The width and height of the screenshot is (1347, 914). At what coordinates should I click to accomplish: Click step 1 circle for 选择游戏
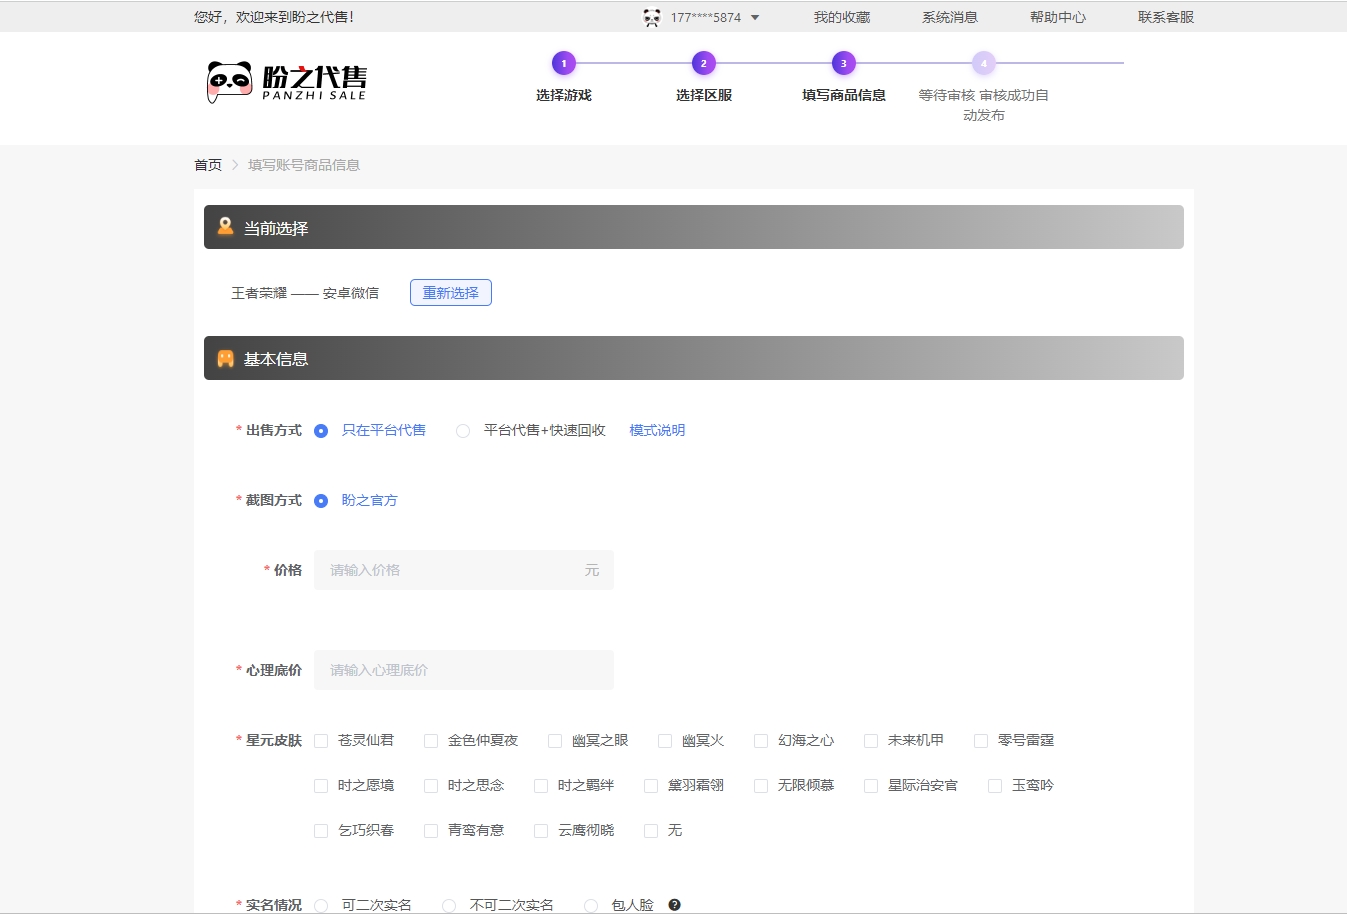pyautogui.click(x=564, y=63)
